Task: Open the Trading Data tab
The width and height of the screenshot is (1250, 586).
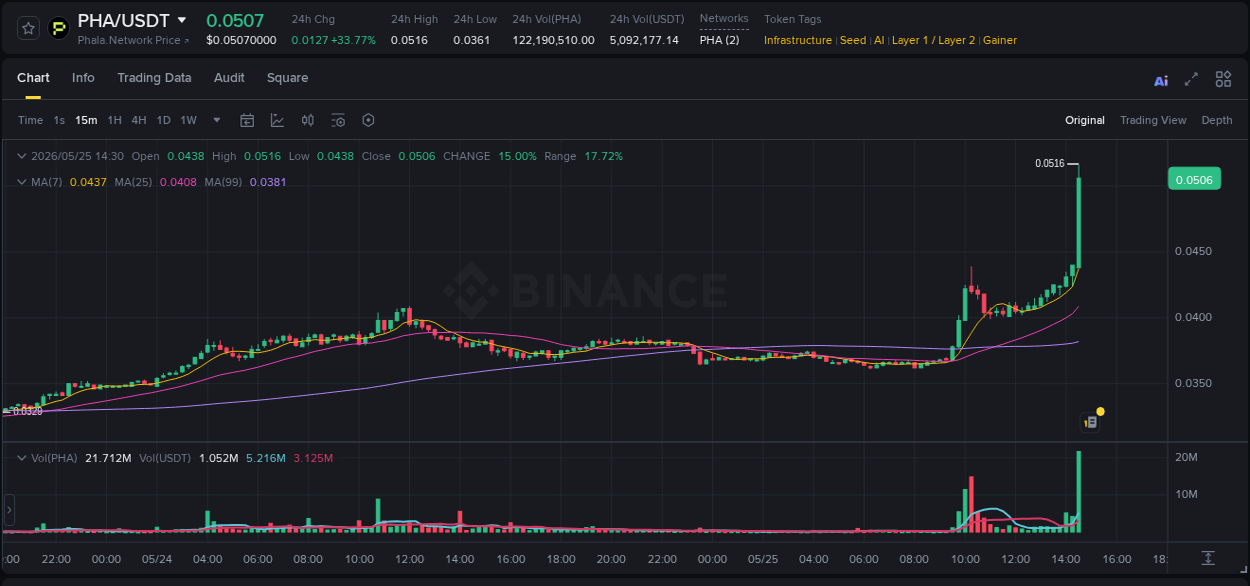Action: point(154,78)
